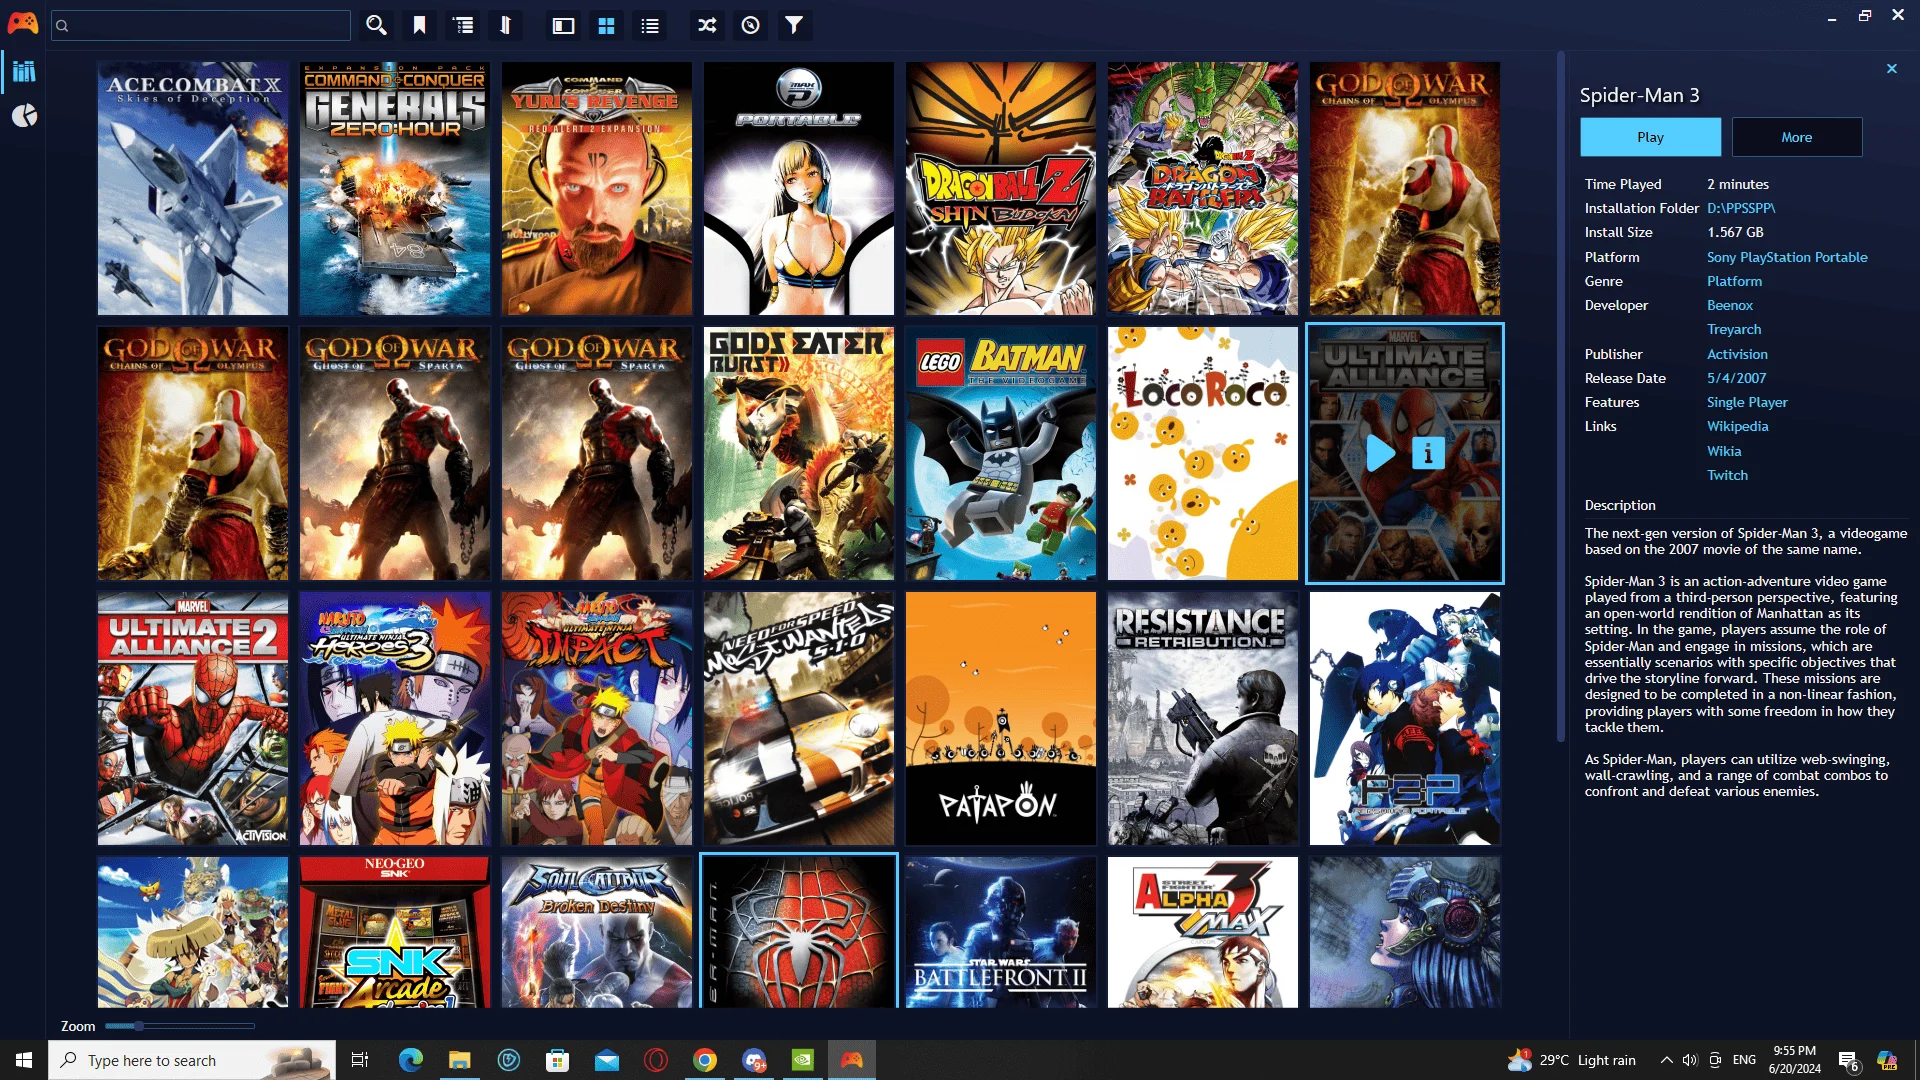The image size is (1920, 1080).
Task: Open the Library view in sidebar
Action: click(24, 71)
